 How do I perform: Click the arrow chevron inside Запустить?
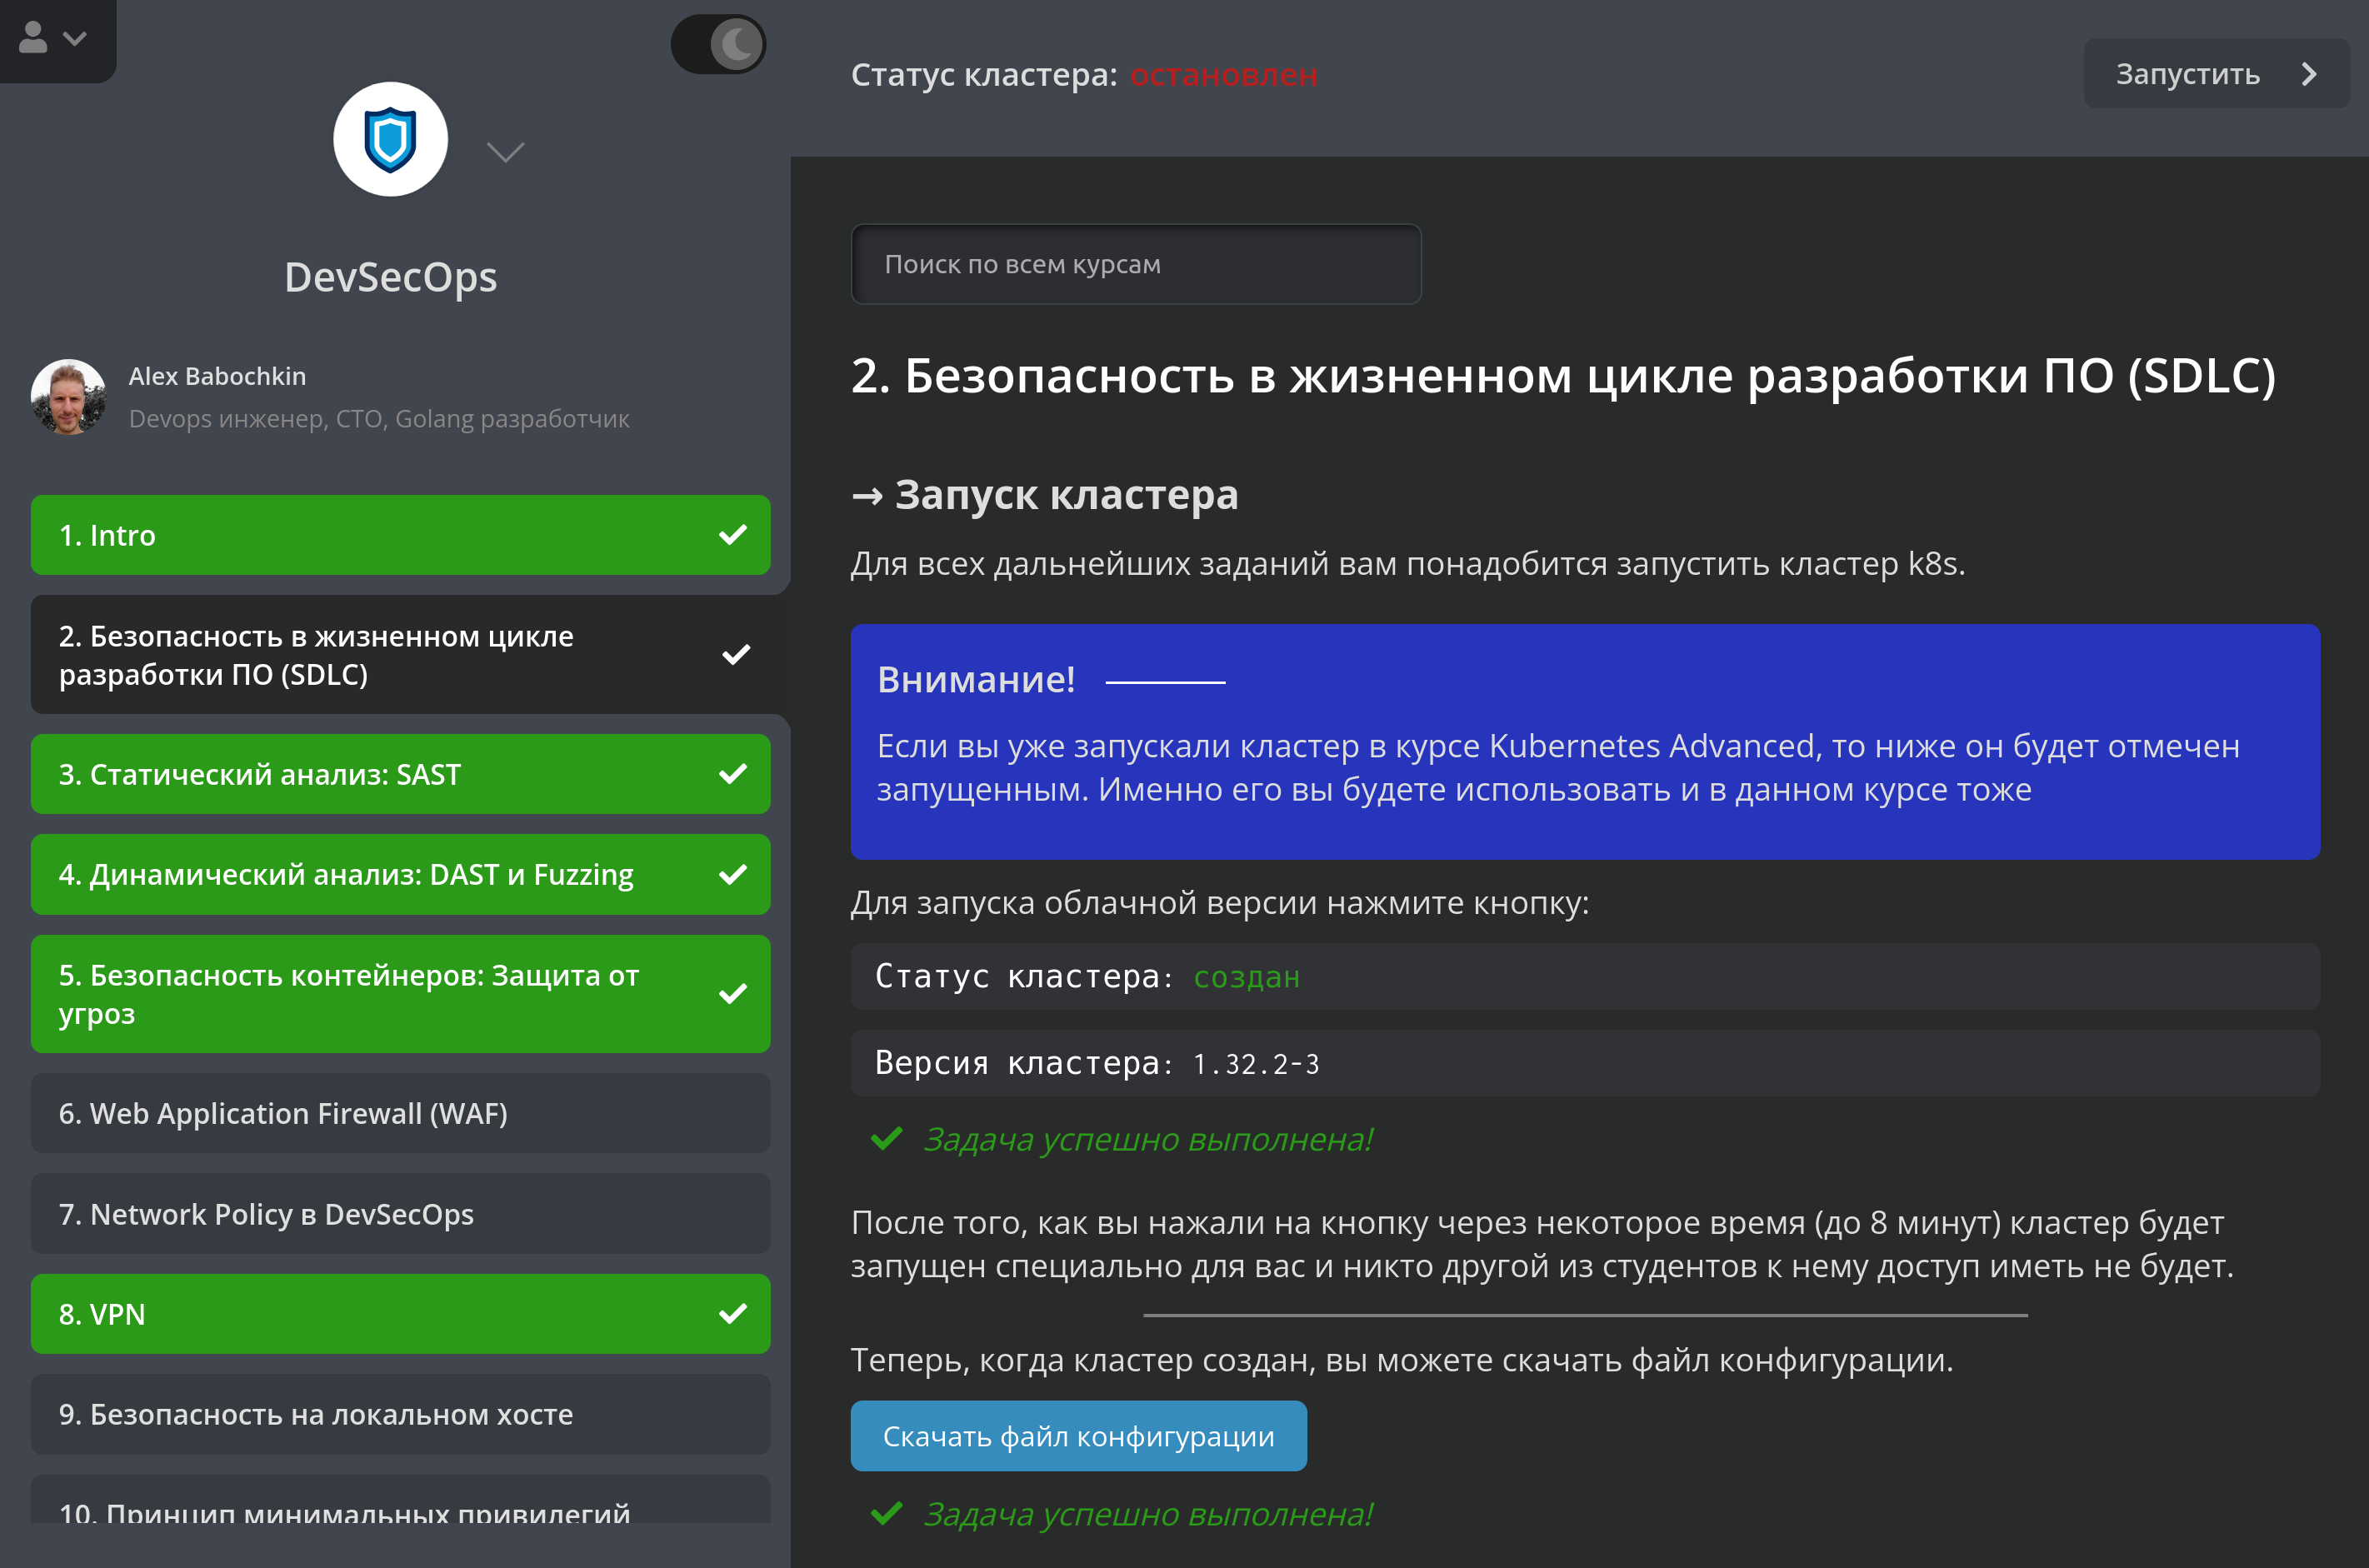tap(2309, 74)
